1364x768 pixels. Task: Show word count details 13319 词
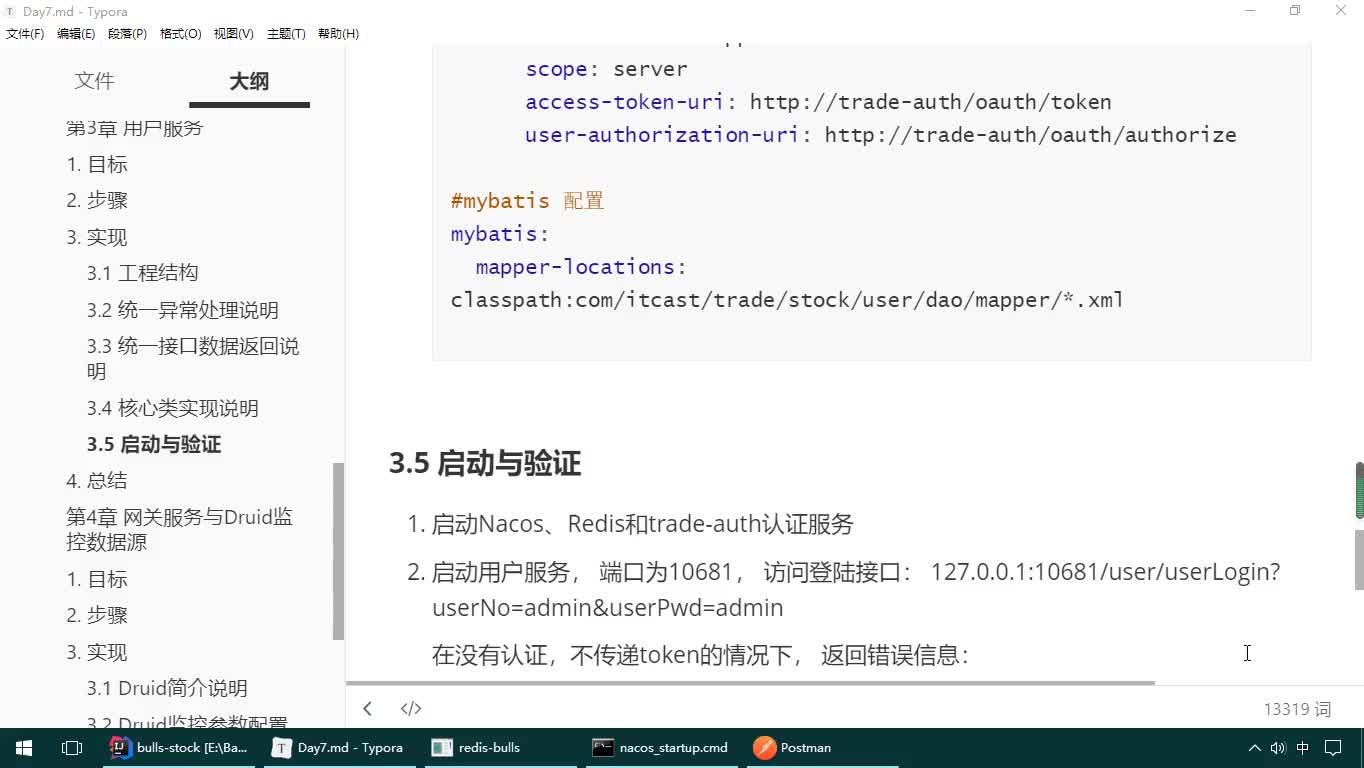pyautogui.click(x=1297, y=709)
